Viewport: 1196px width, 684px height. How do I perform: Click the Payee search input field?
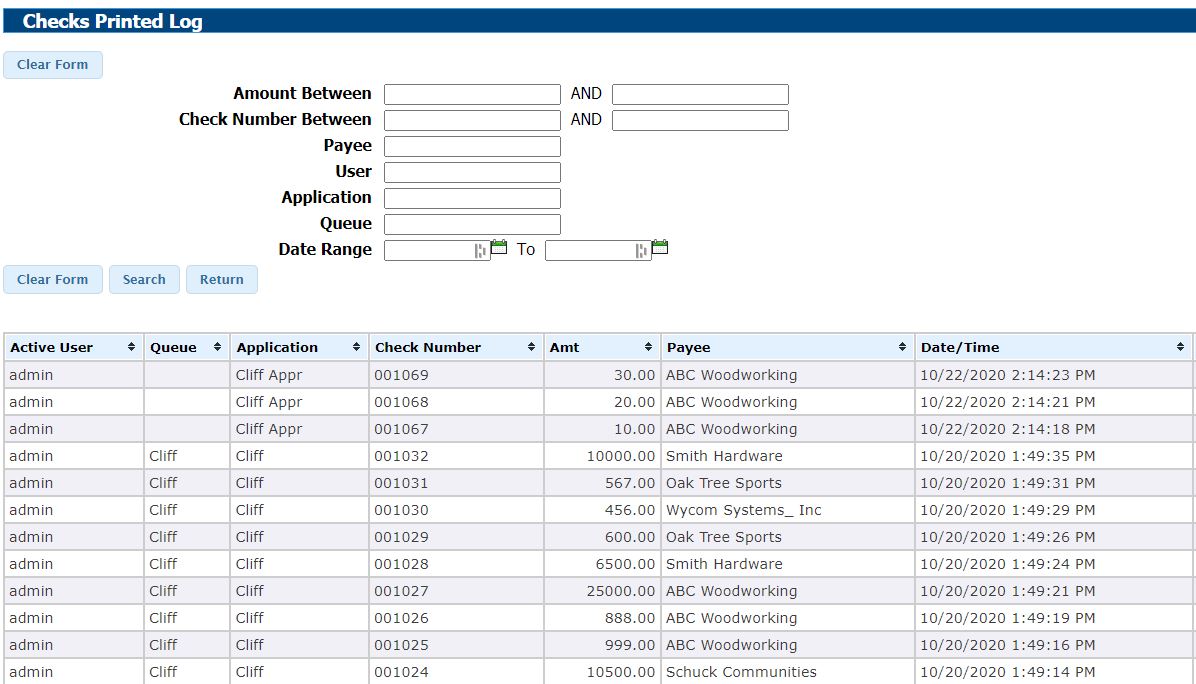click(471, 145)
